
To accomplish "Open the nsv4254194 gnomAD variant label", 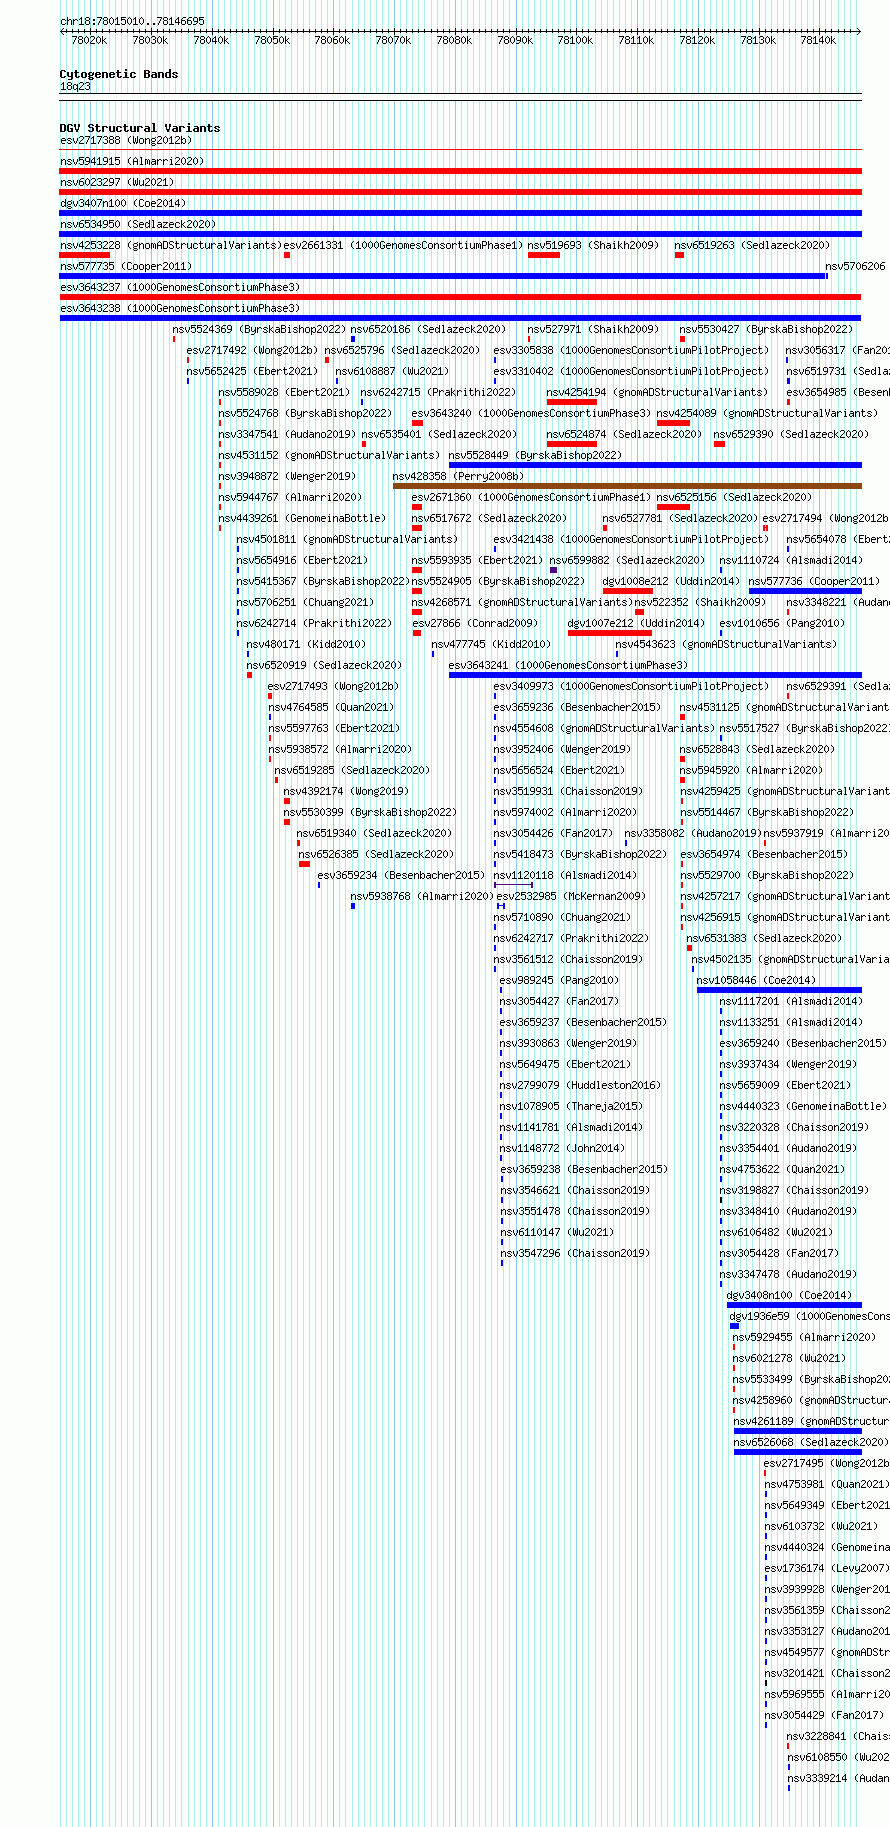I will point(657,393).
